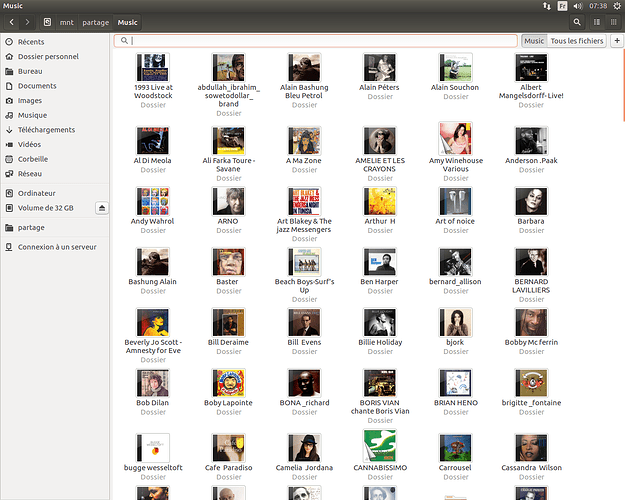This screenshot has width=625, height=500.
Task: Click into the search text field
Action: [x=316, y=41]
